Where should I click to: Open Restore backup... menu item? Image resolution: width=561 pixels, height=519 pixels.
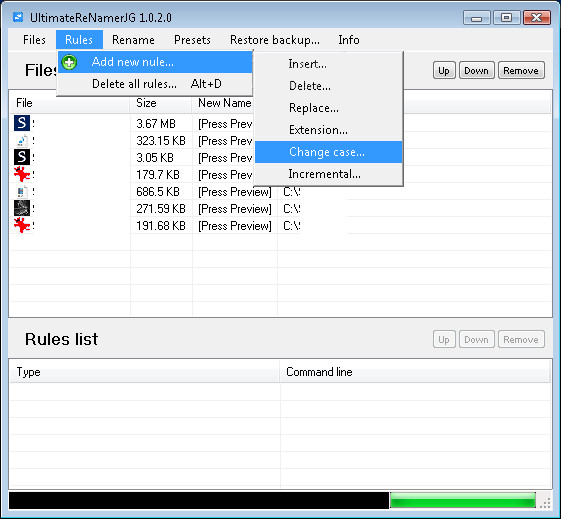[x=275, y=40]
